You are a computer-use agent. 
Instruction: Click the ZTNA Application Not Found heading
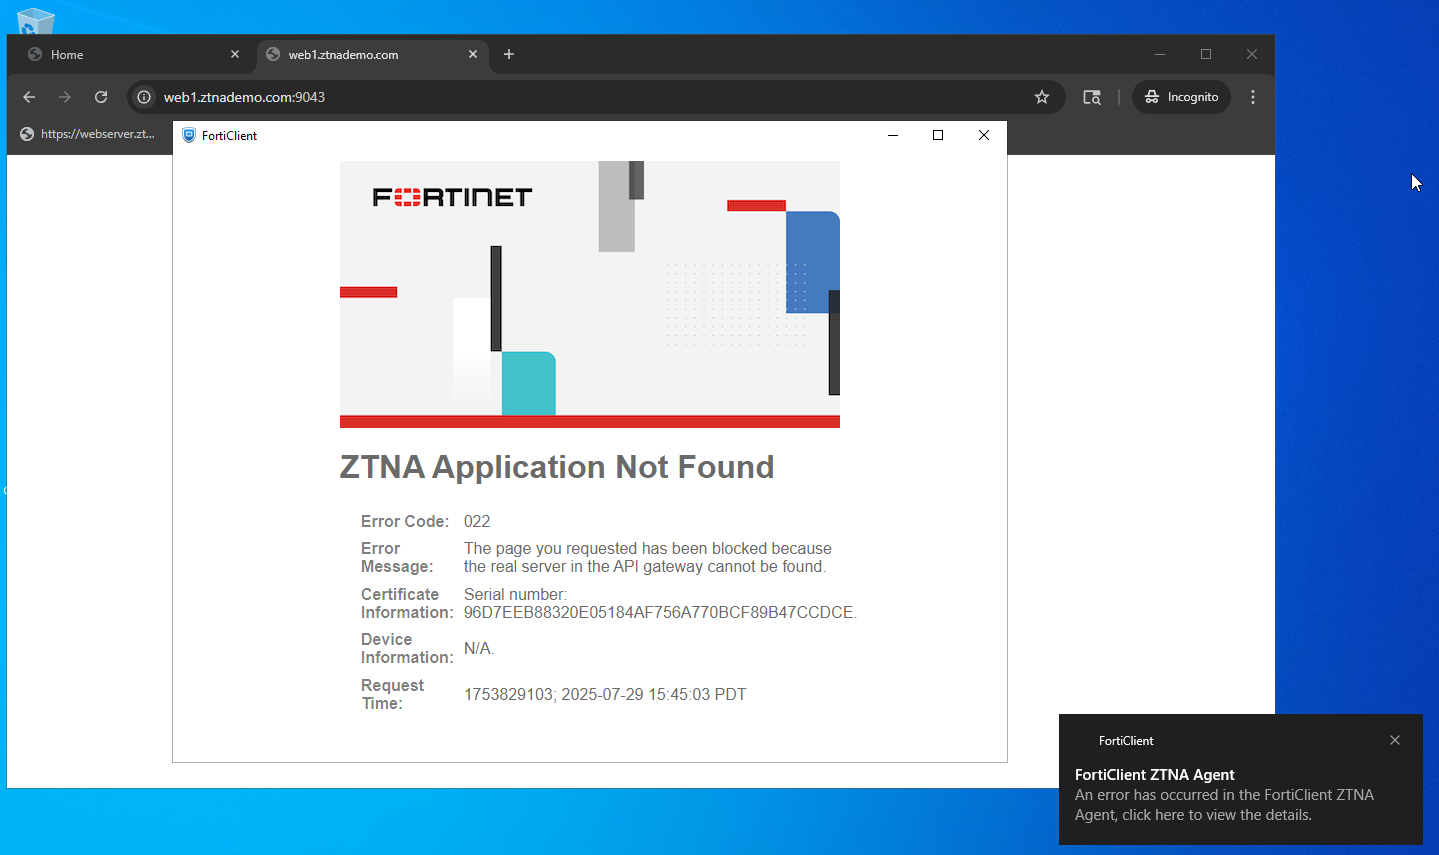pyautogui.click(x=557, y=467)
